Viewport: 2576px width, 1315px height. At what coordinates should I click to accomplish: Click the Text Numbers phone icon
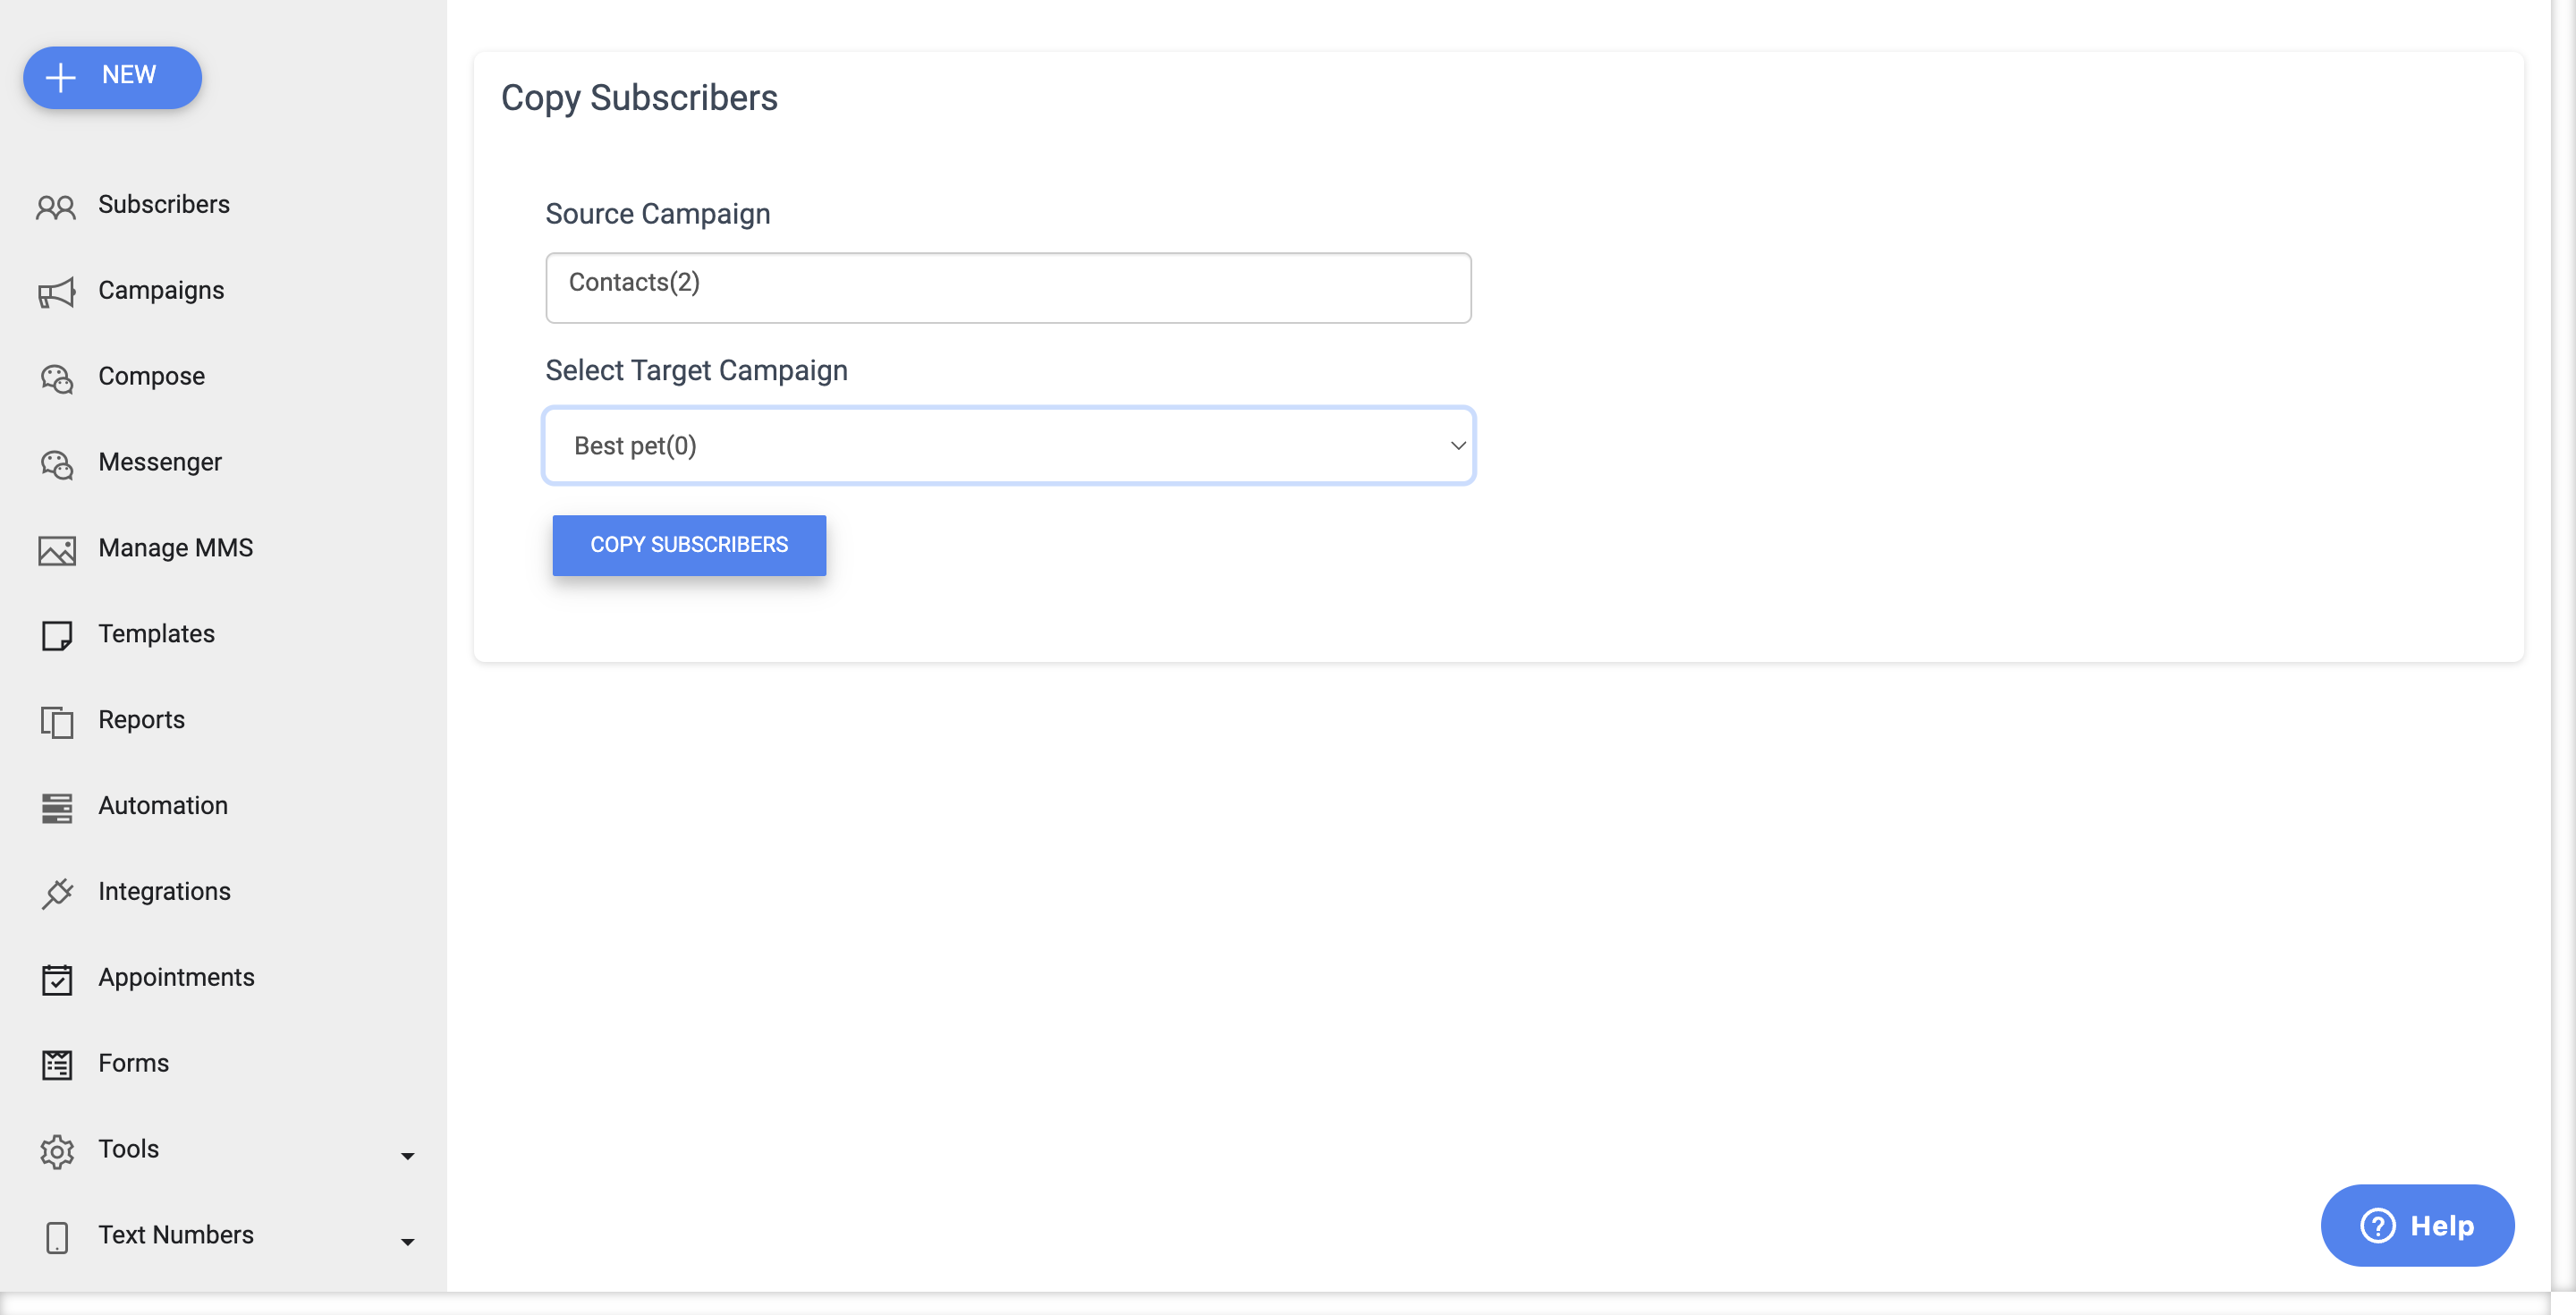point(56,1237)
